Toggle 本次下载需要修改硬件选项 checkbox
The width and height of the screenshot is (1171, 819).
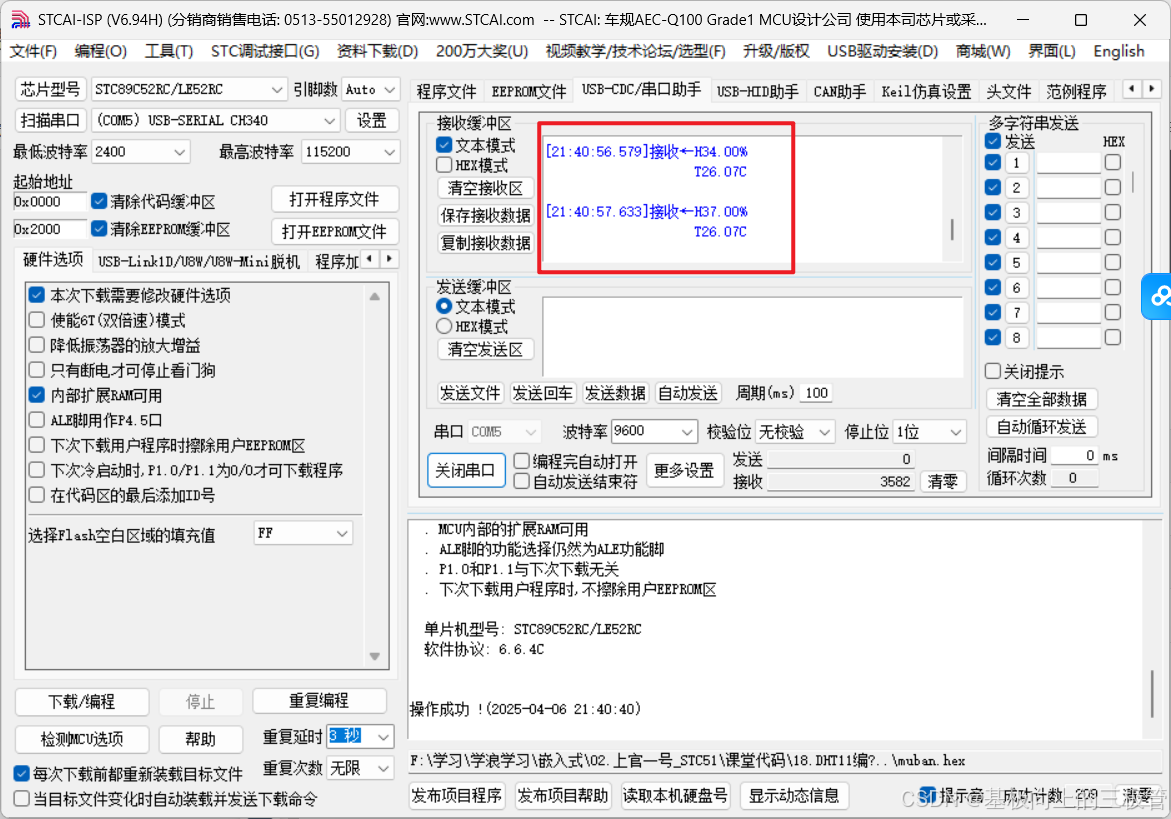tap(37, 295)
